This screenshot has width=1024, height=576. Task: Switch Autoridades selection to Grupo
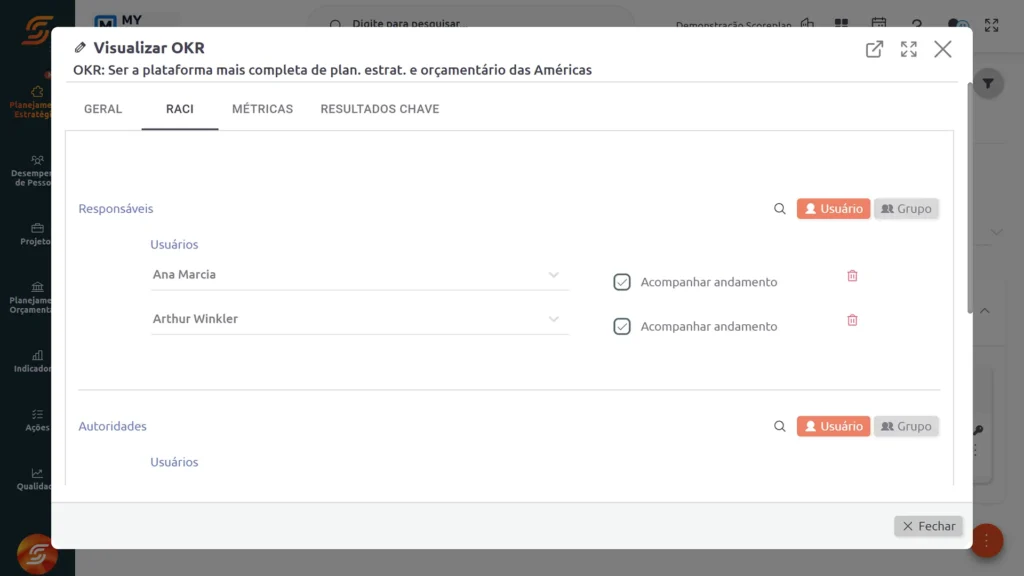906,425
